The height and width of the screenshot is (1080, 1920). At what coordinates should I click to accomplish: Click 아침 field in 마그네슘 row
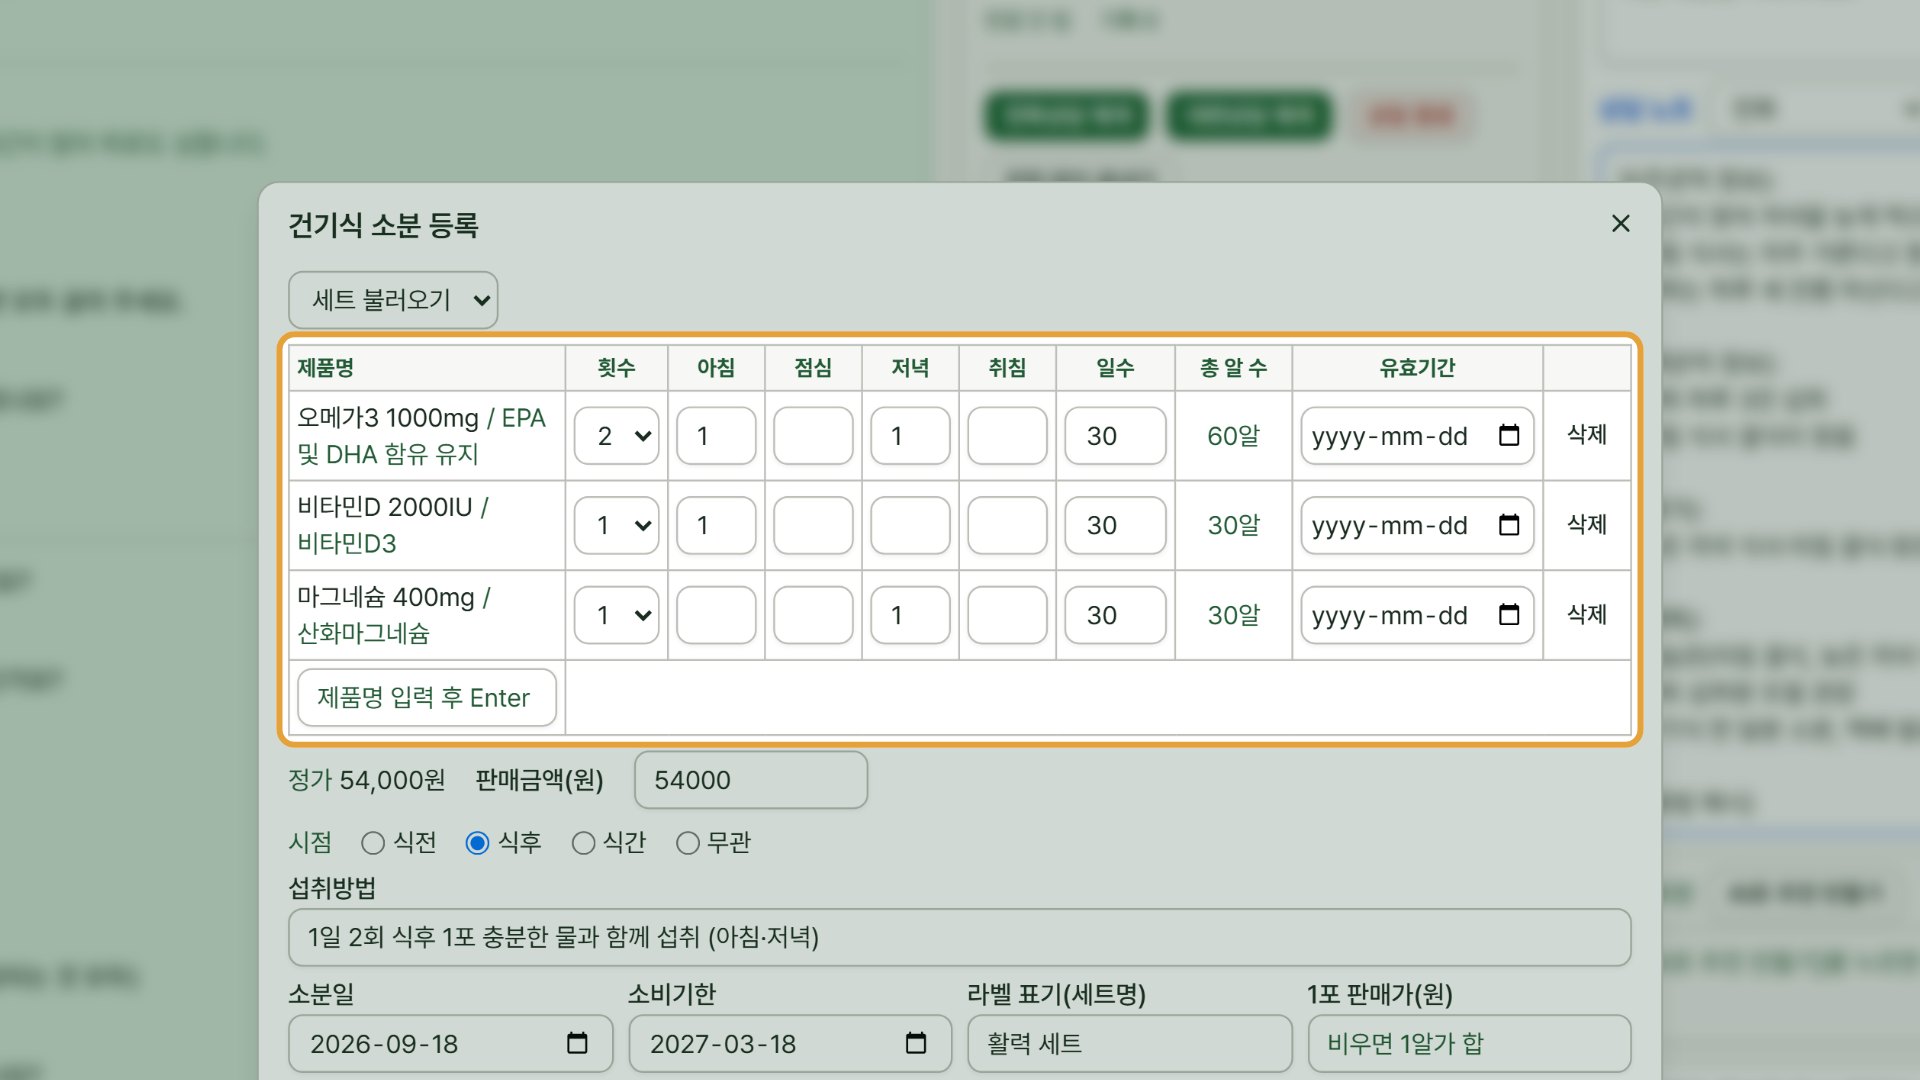[x=716, y=615]
